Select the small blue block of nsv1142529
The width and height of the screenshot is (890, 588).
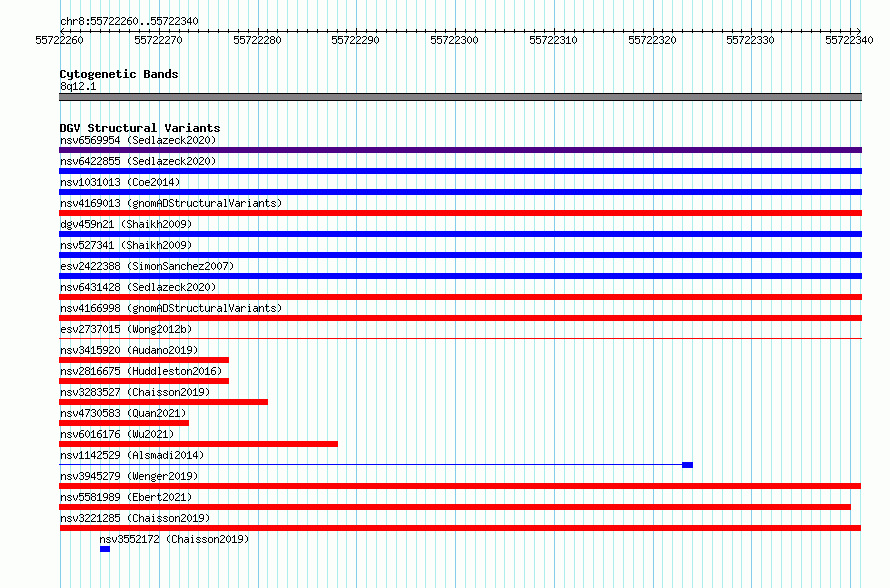(x=687, y=465)
